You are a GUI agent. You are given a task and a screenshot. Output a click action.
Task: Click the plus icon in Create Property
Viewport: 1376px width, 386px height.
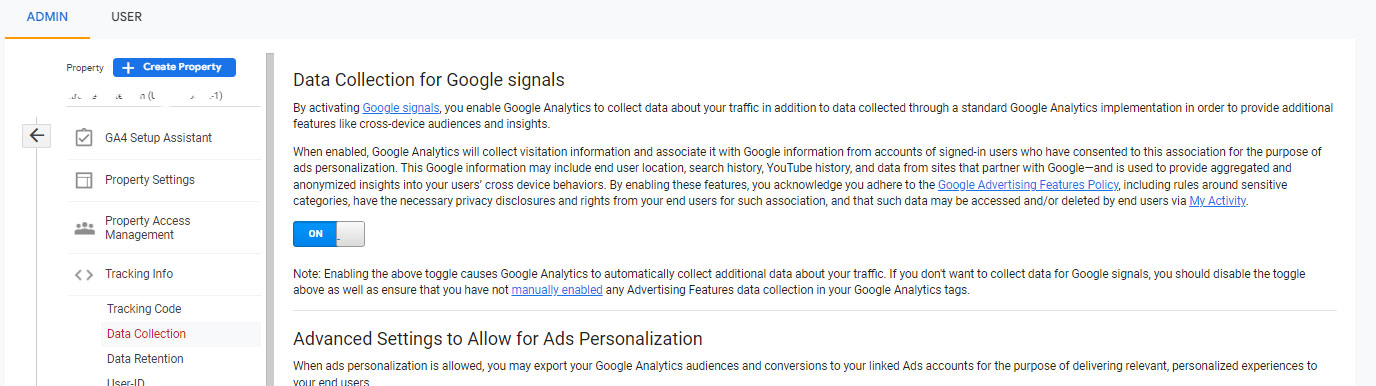pos(128,67)
